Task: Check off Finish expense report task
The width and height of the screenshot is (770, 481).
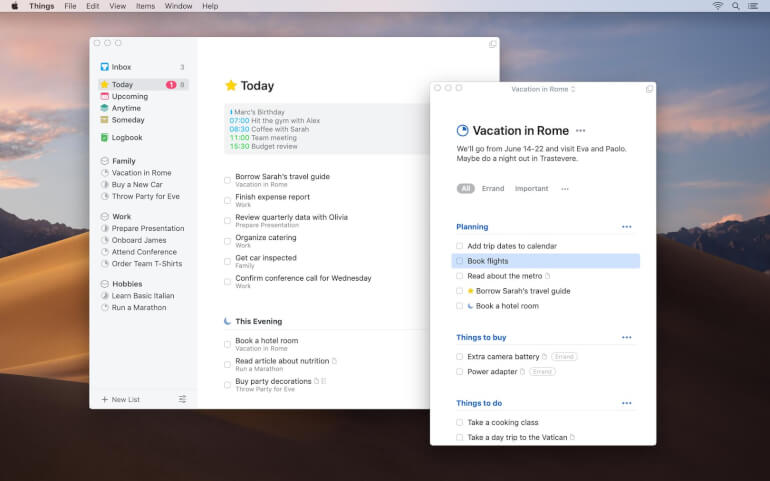Action: (x=228, y=200)
